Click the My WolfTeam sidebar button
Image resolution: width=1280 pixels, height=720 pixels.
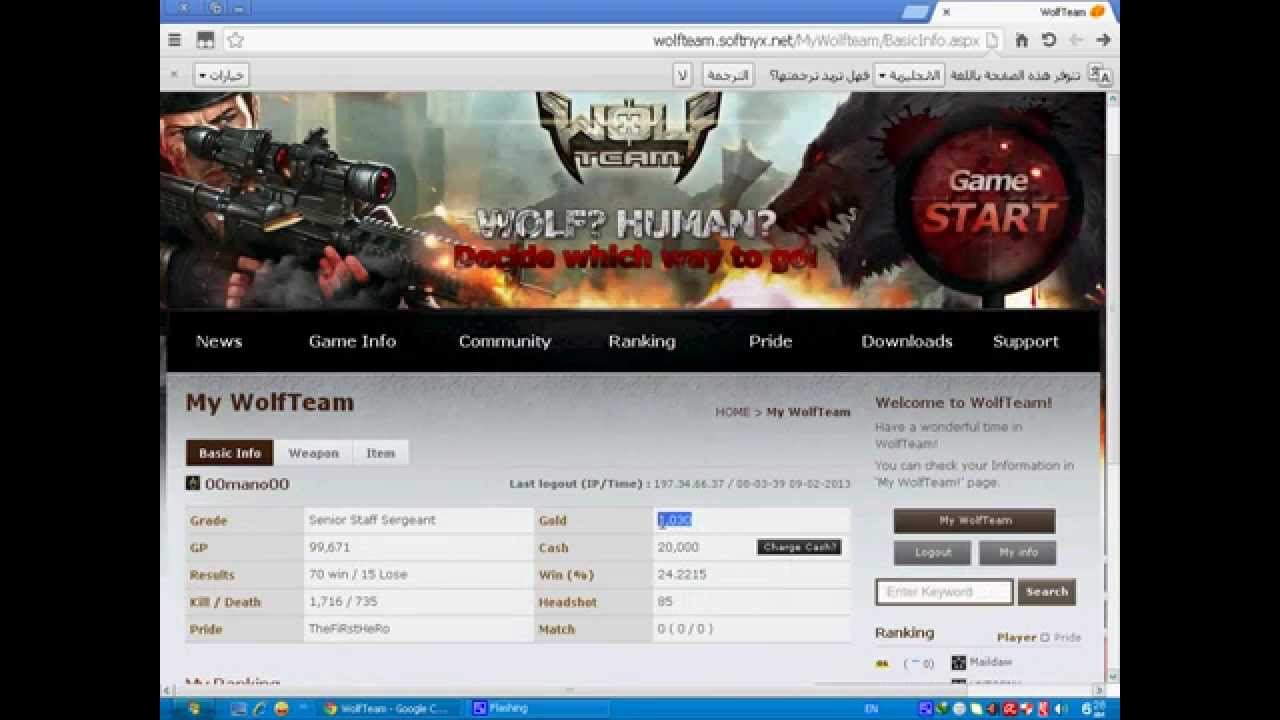[975, 520]
